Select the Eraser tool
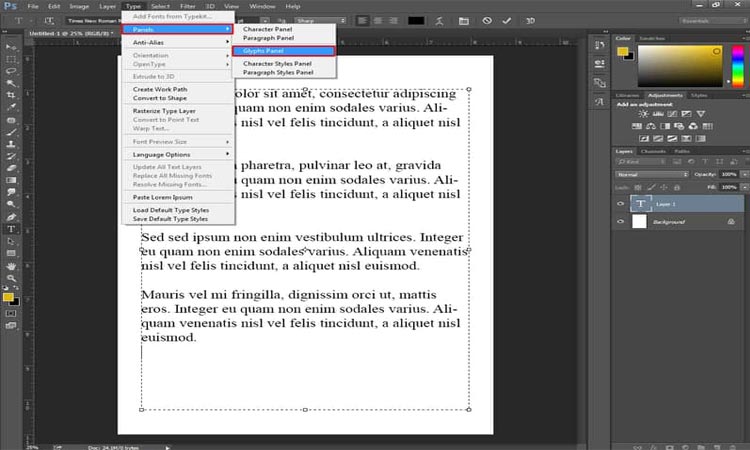This screenshot has height=450, width=750. pyautogui.click(x=11, y=168)
